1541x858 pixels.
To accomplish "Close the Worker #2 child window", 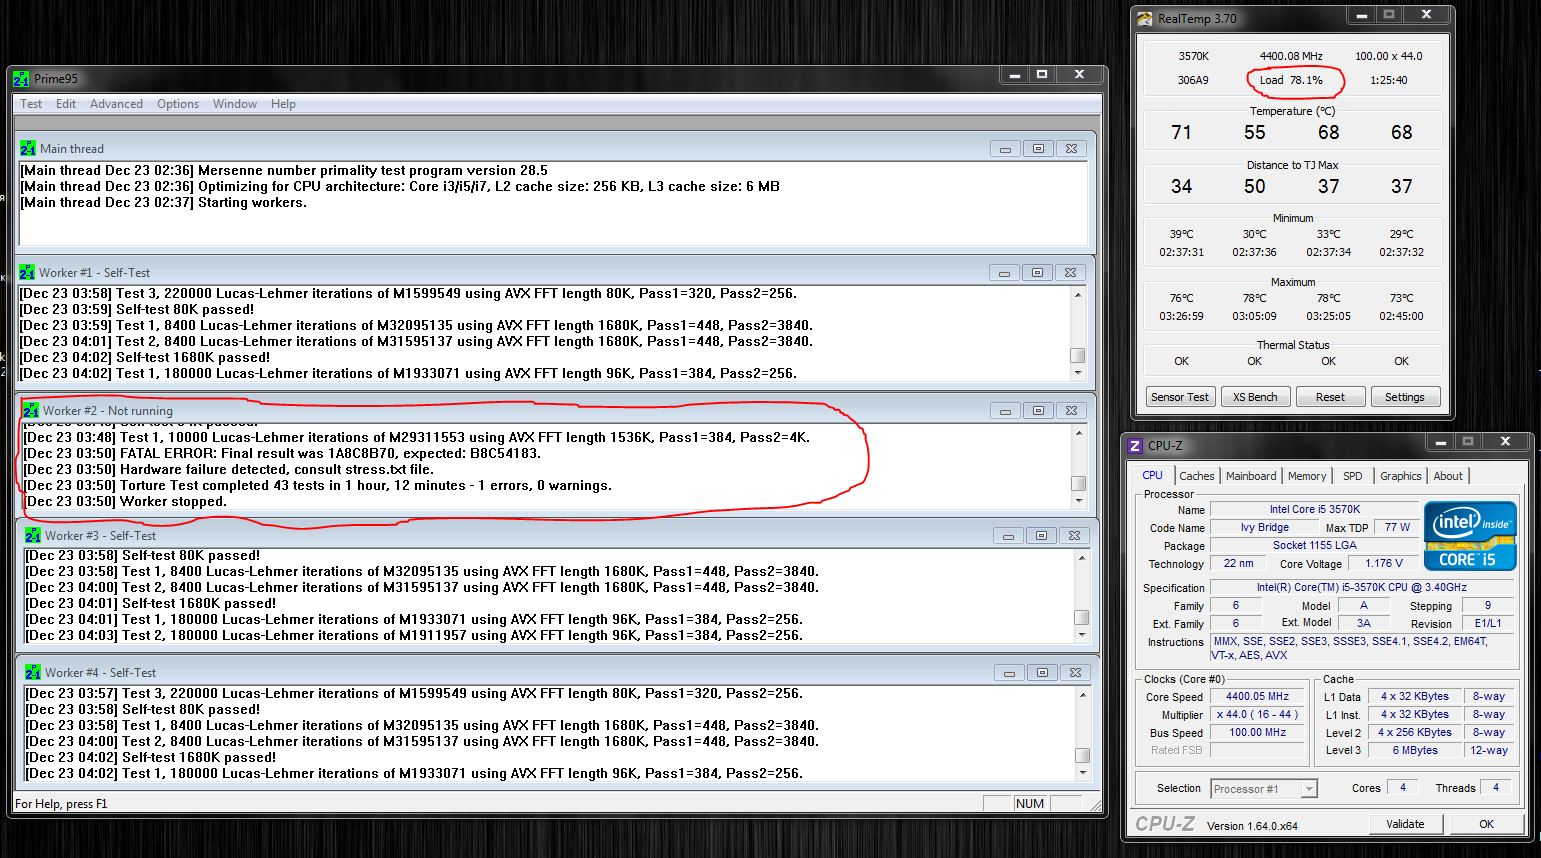I will (1071, 410).
